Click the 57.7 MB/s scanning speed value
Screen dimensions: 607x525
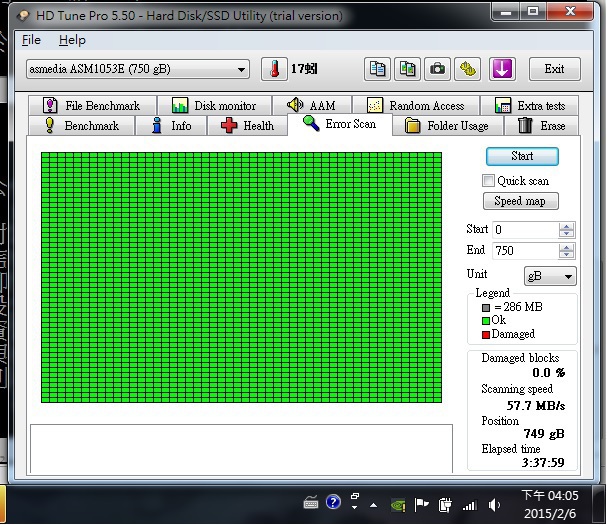pyautogui.click(x=536, y=406)
